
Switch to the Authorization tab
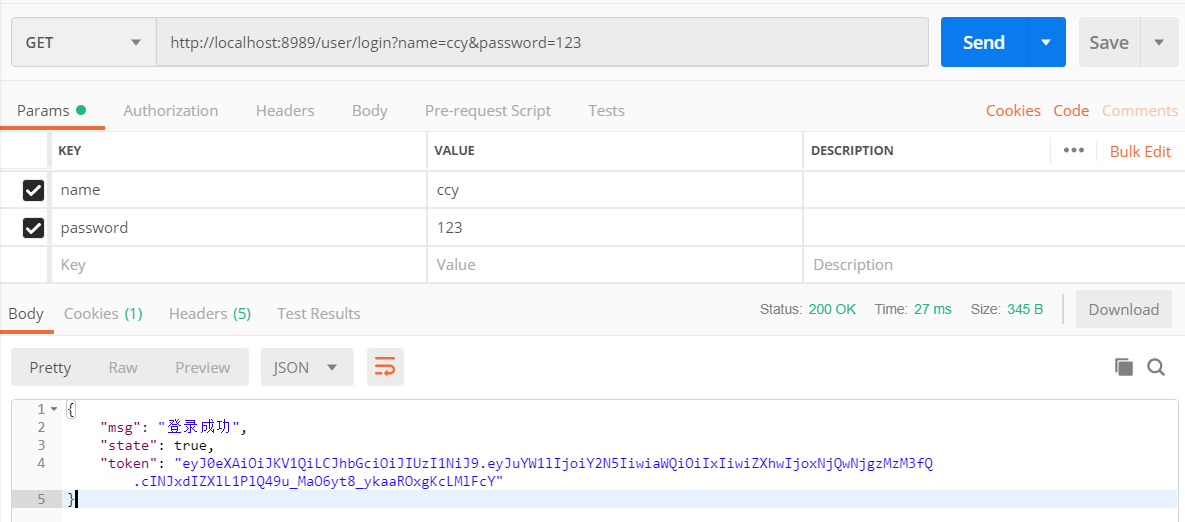(170, 111)
